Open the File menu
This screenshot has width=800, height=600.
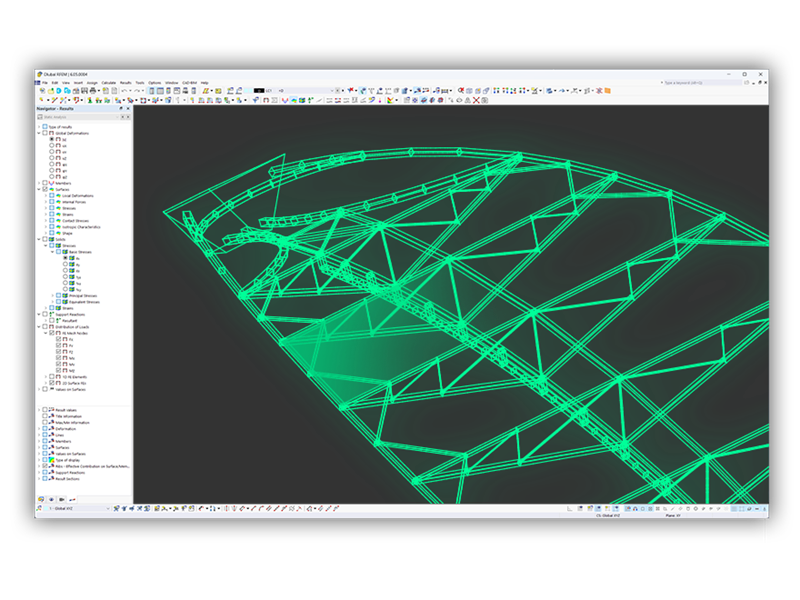44,83
